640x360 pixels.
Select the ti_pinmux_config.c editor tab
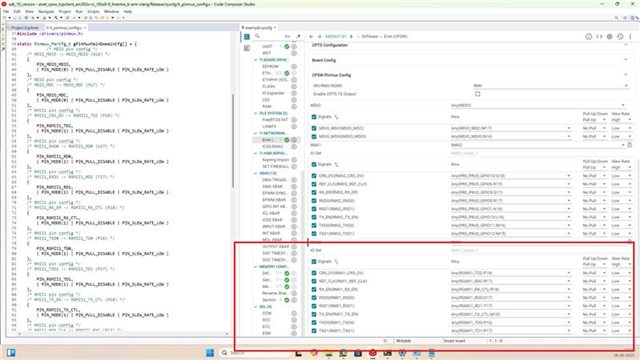click(x=65, y=28)
